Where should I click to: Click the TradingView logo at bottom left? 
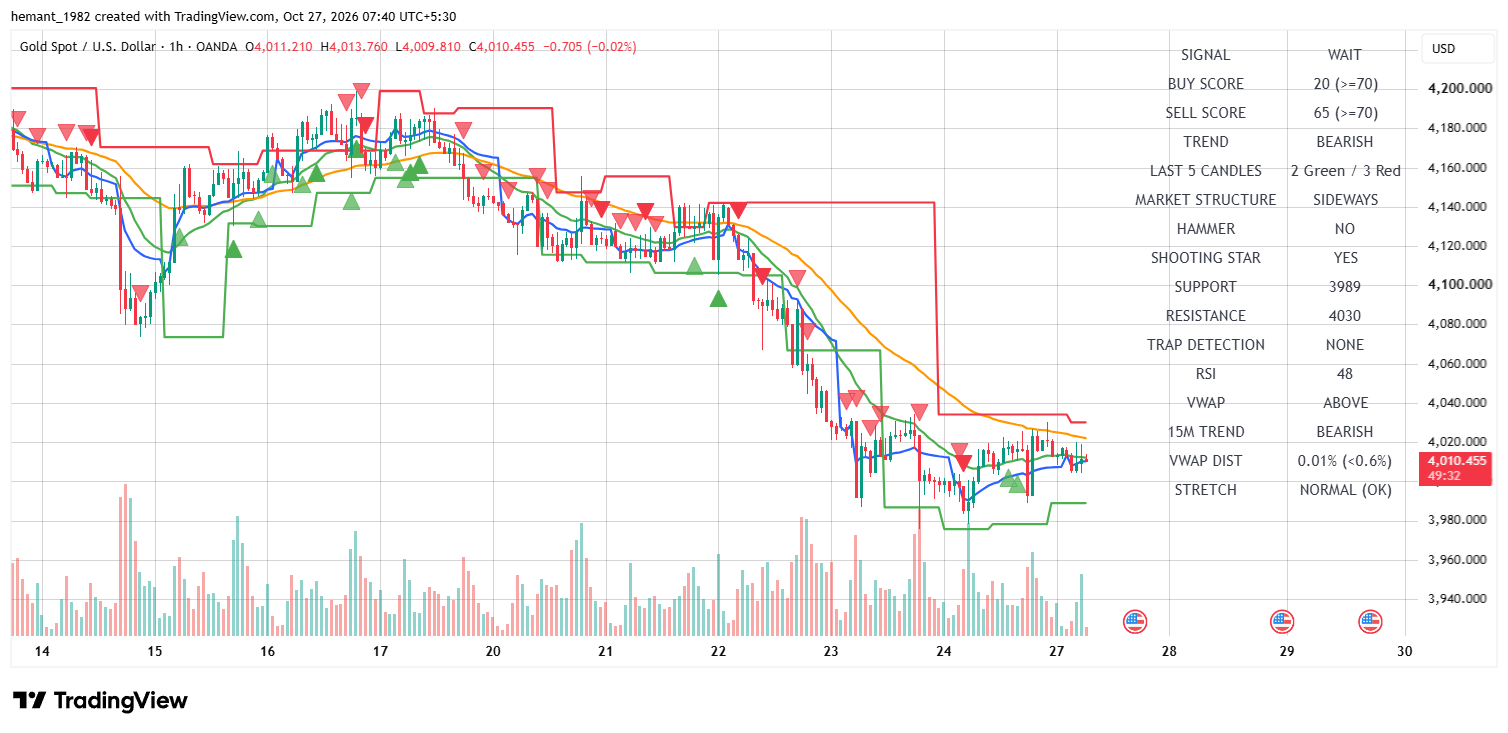point(100,701)
